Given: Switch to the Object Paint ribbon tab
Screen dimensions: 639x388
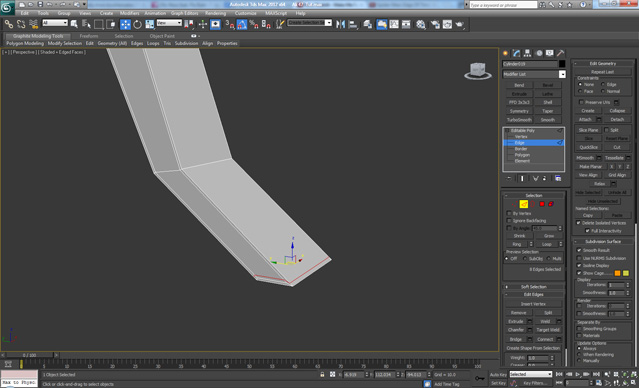Looking at the screenshot, I should click(x=162, y=36).
